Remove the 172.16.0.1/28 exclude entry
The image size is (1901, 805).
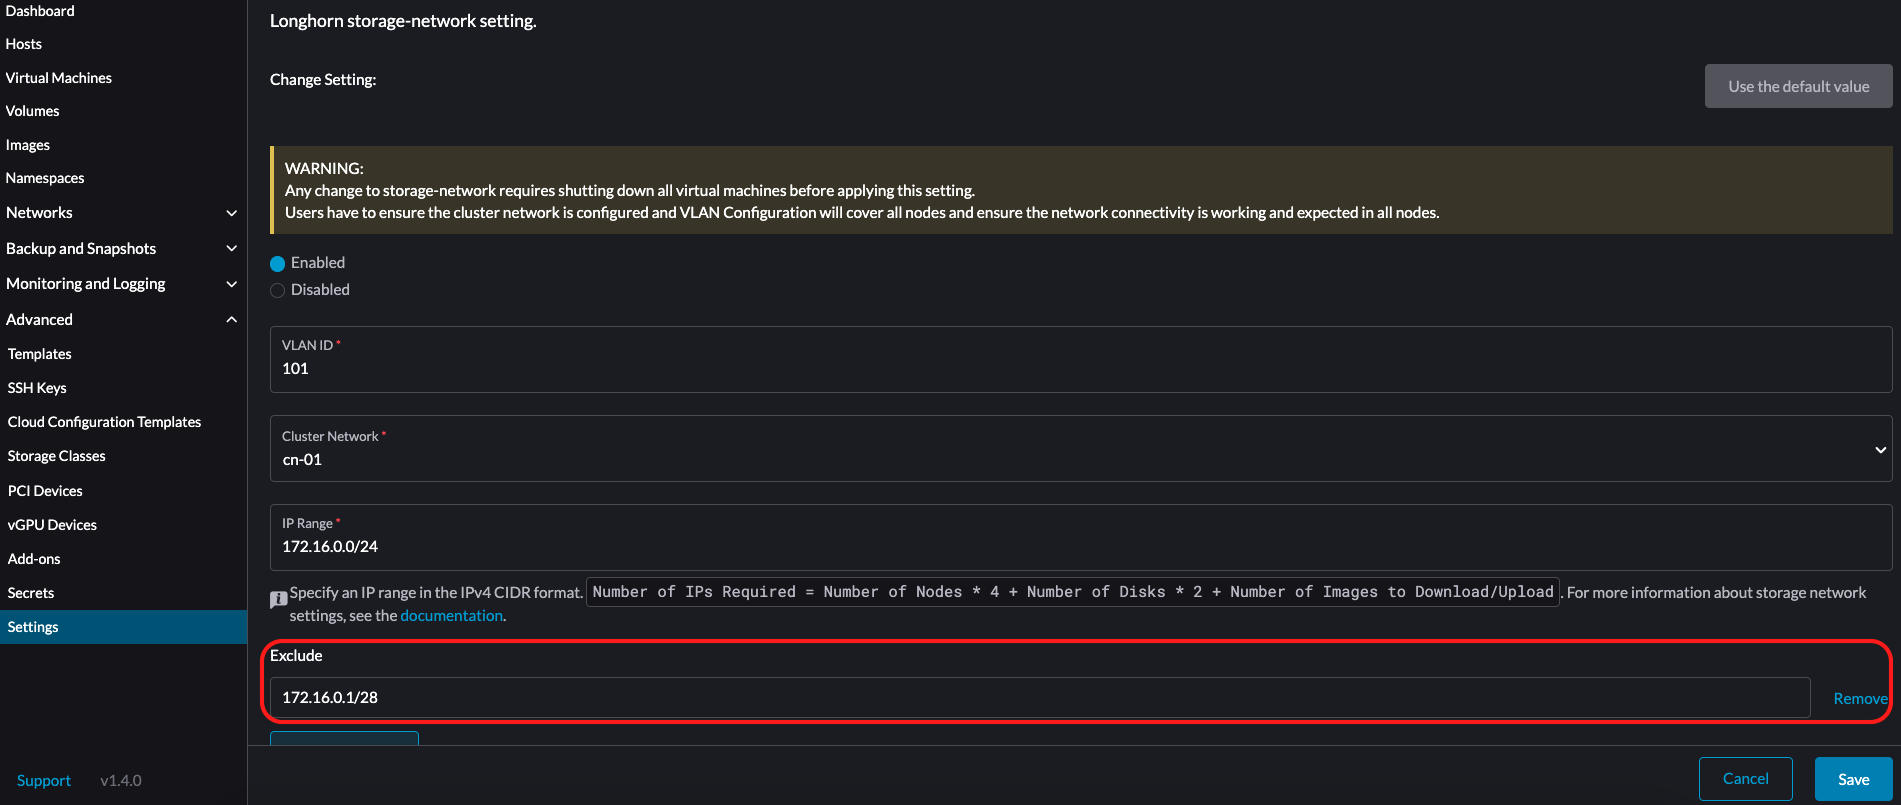[x=1860, y=699]
